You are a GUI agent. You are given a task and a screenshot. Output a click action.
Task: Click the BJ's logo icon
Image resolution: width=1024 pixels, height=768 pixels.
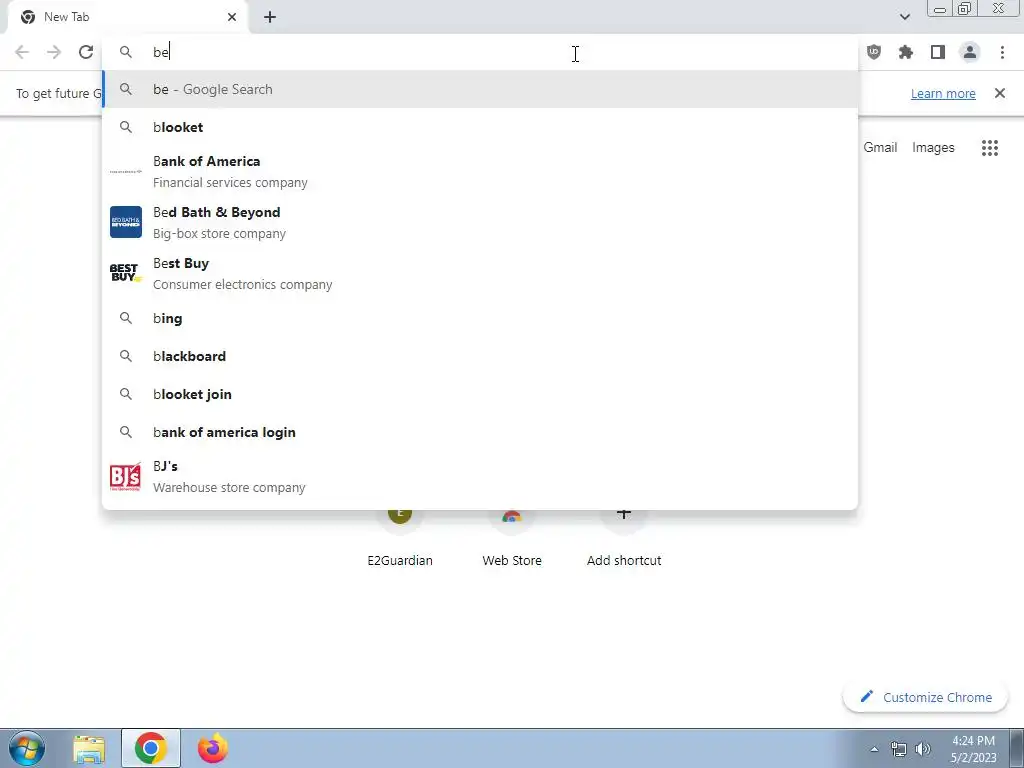[x=125, y=477]
